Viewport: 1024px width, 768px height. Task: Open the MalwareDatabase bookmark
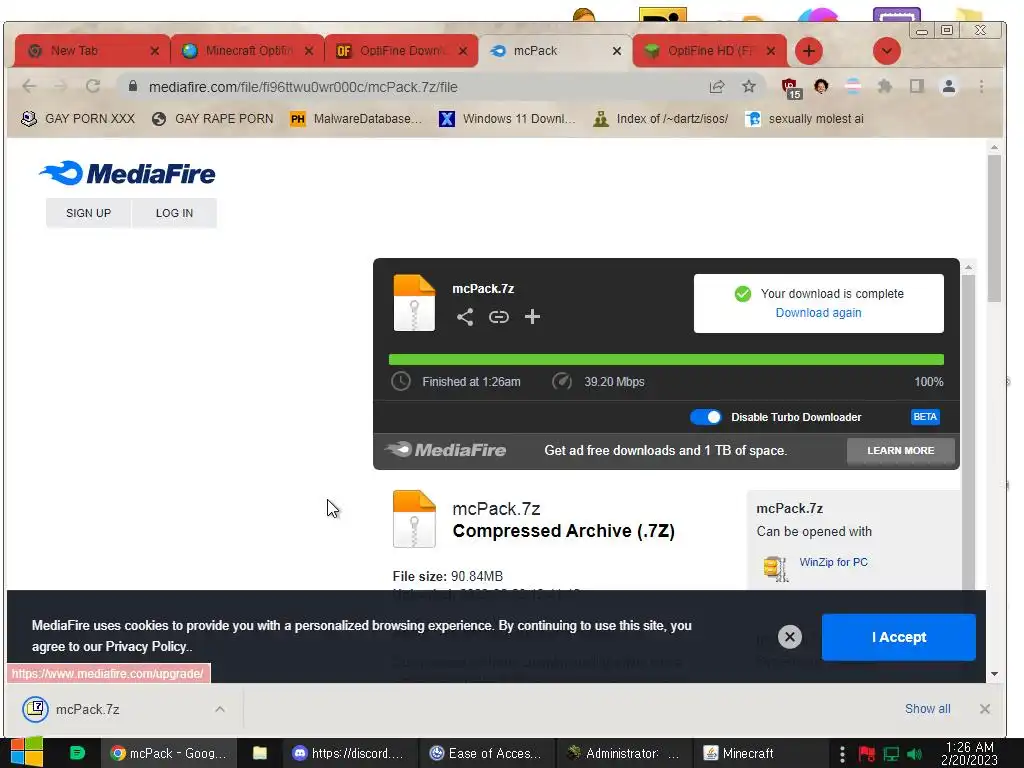click(x=356, y=119)
